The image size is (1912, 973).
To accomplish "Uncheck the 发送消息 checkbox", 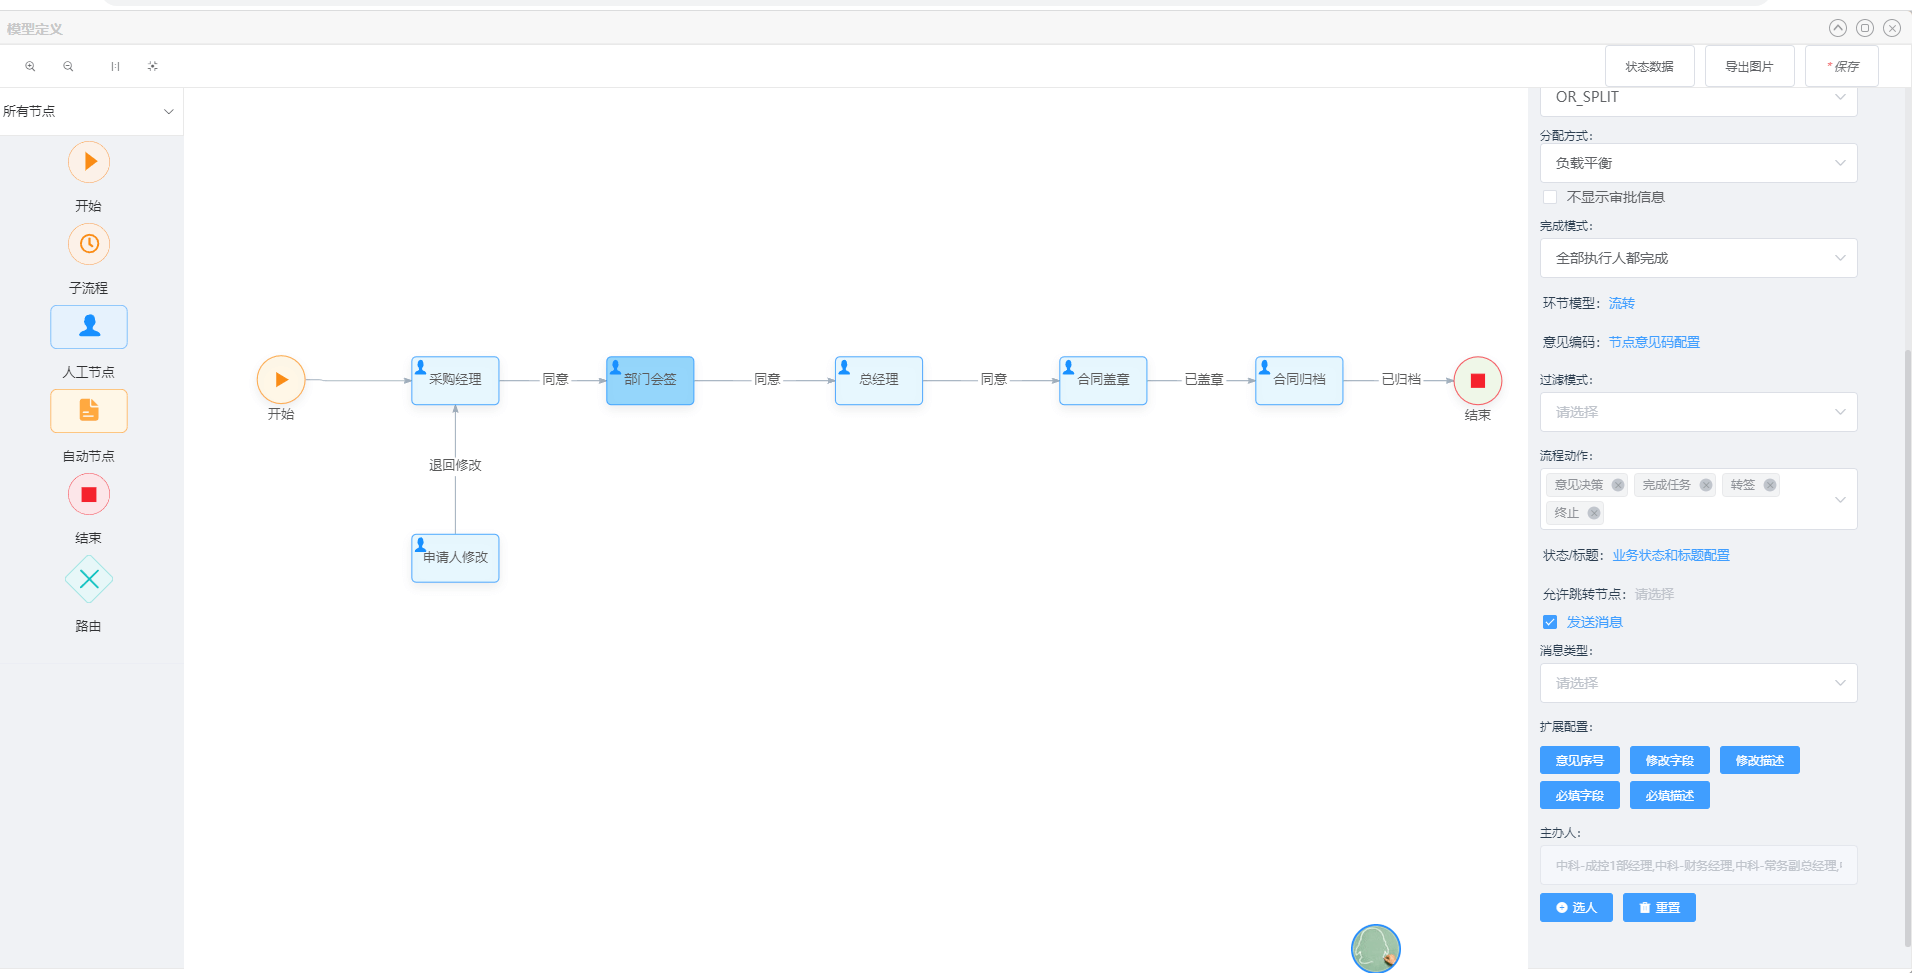I will [x=1550, y=622].
